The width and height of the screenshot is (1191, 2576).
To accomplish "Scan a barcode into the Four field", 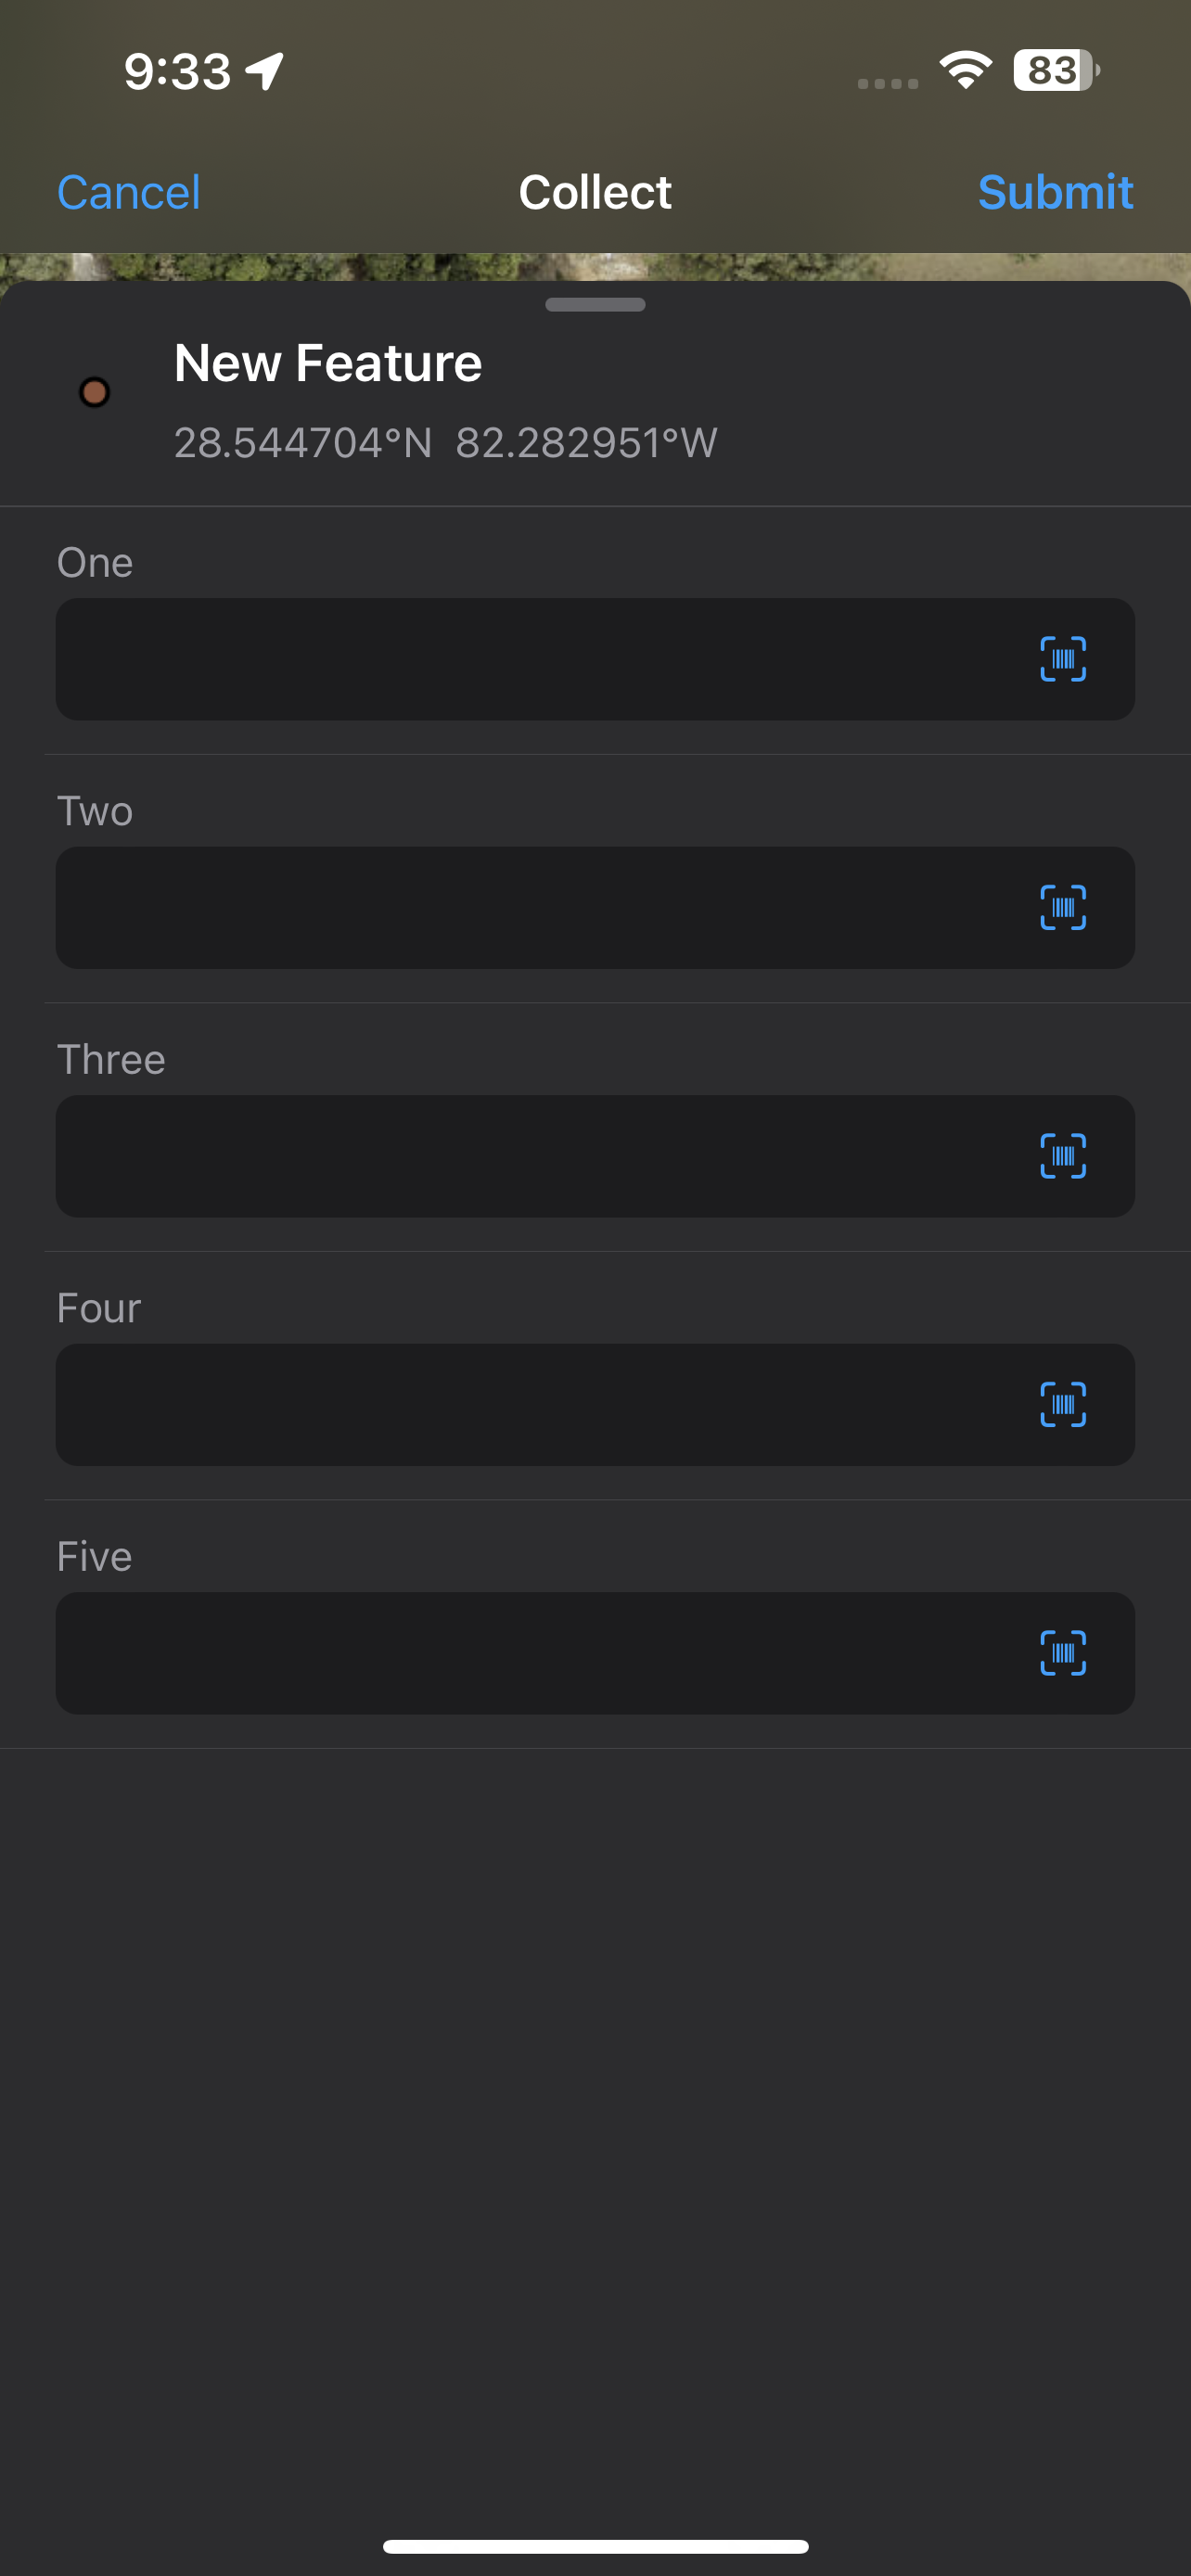I will pyautogui.click(x=1064, y=1405).
